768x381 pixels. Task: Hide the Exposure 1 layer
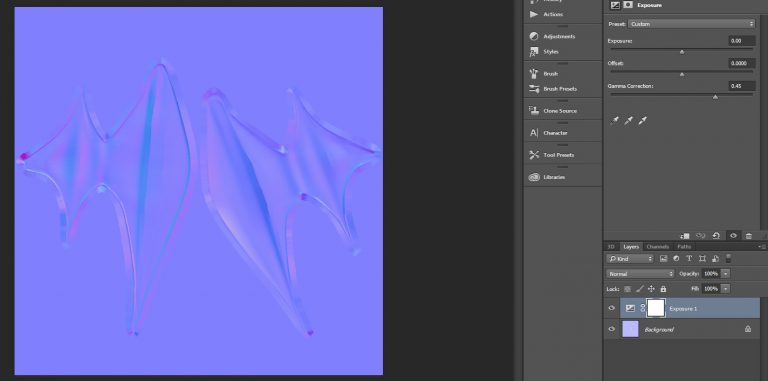pos(611,308)
